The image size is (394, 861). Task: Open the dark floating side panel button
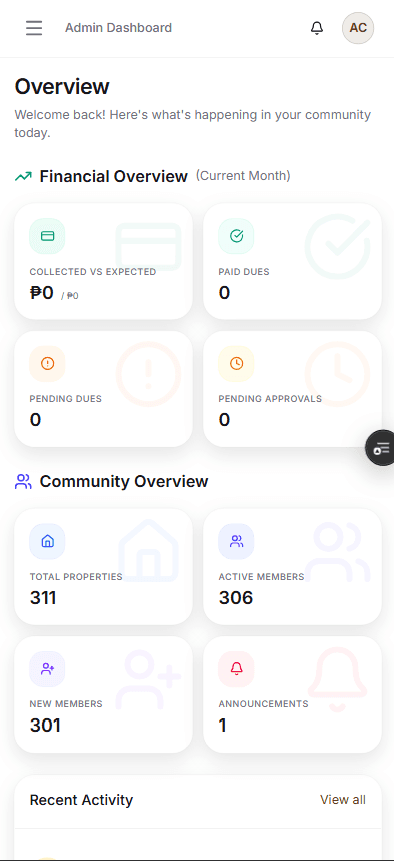pos(380,448)
